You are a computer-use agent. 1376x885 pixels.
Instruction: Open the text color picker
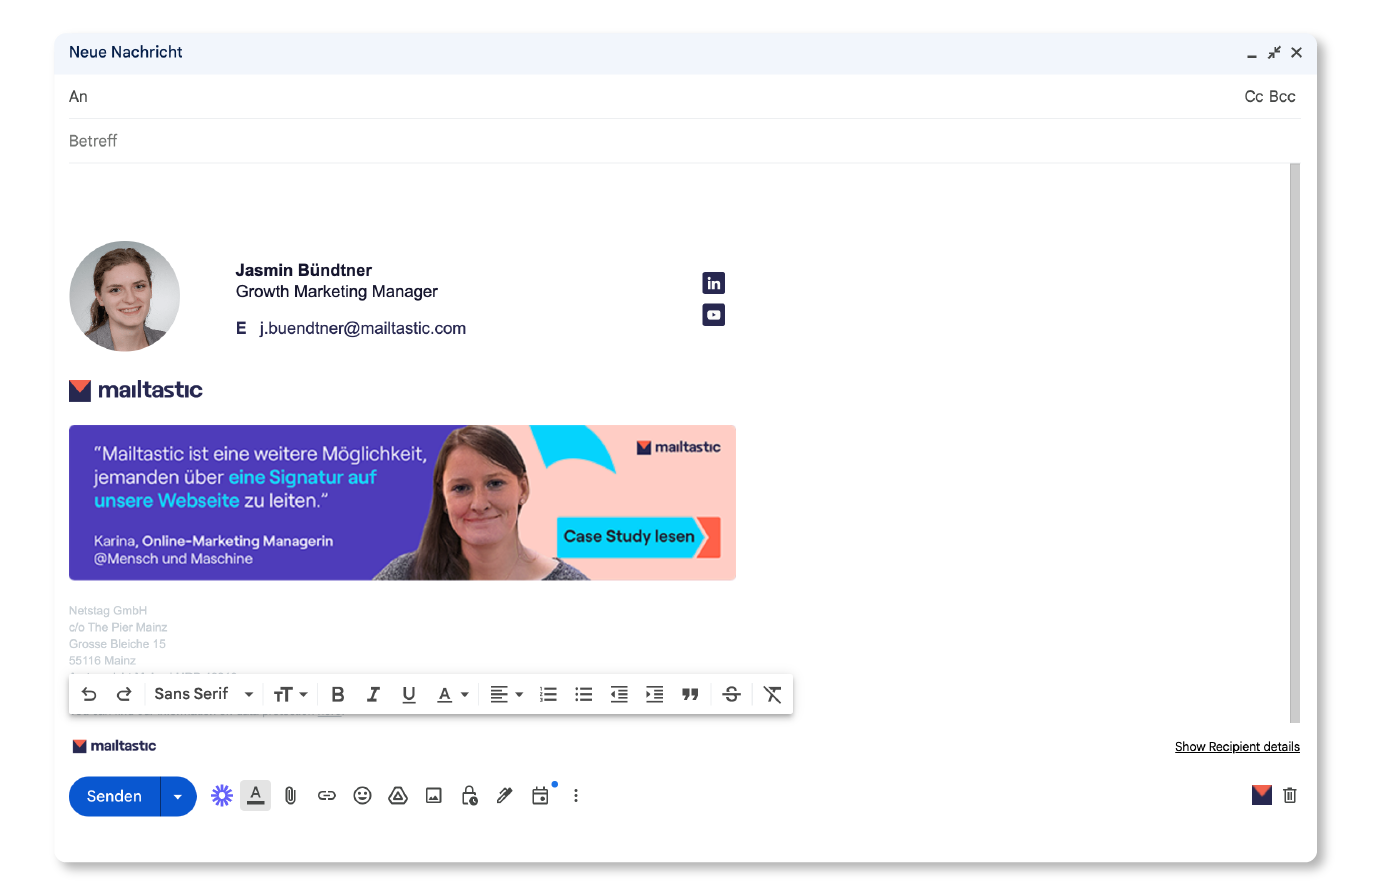[x=452, y=694]
